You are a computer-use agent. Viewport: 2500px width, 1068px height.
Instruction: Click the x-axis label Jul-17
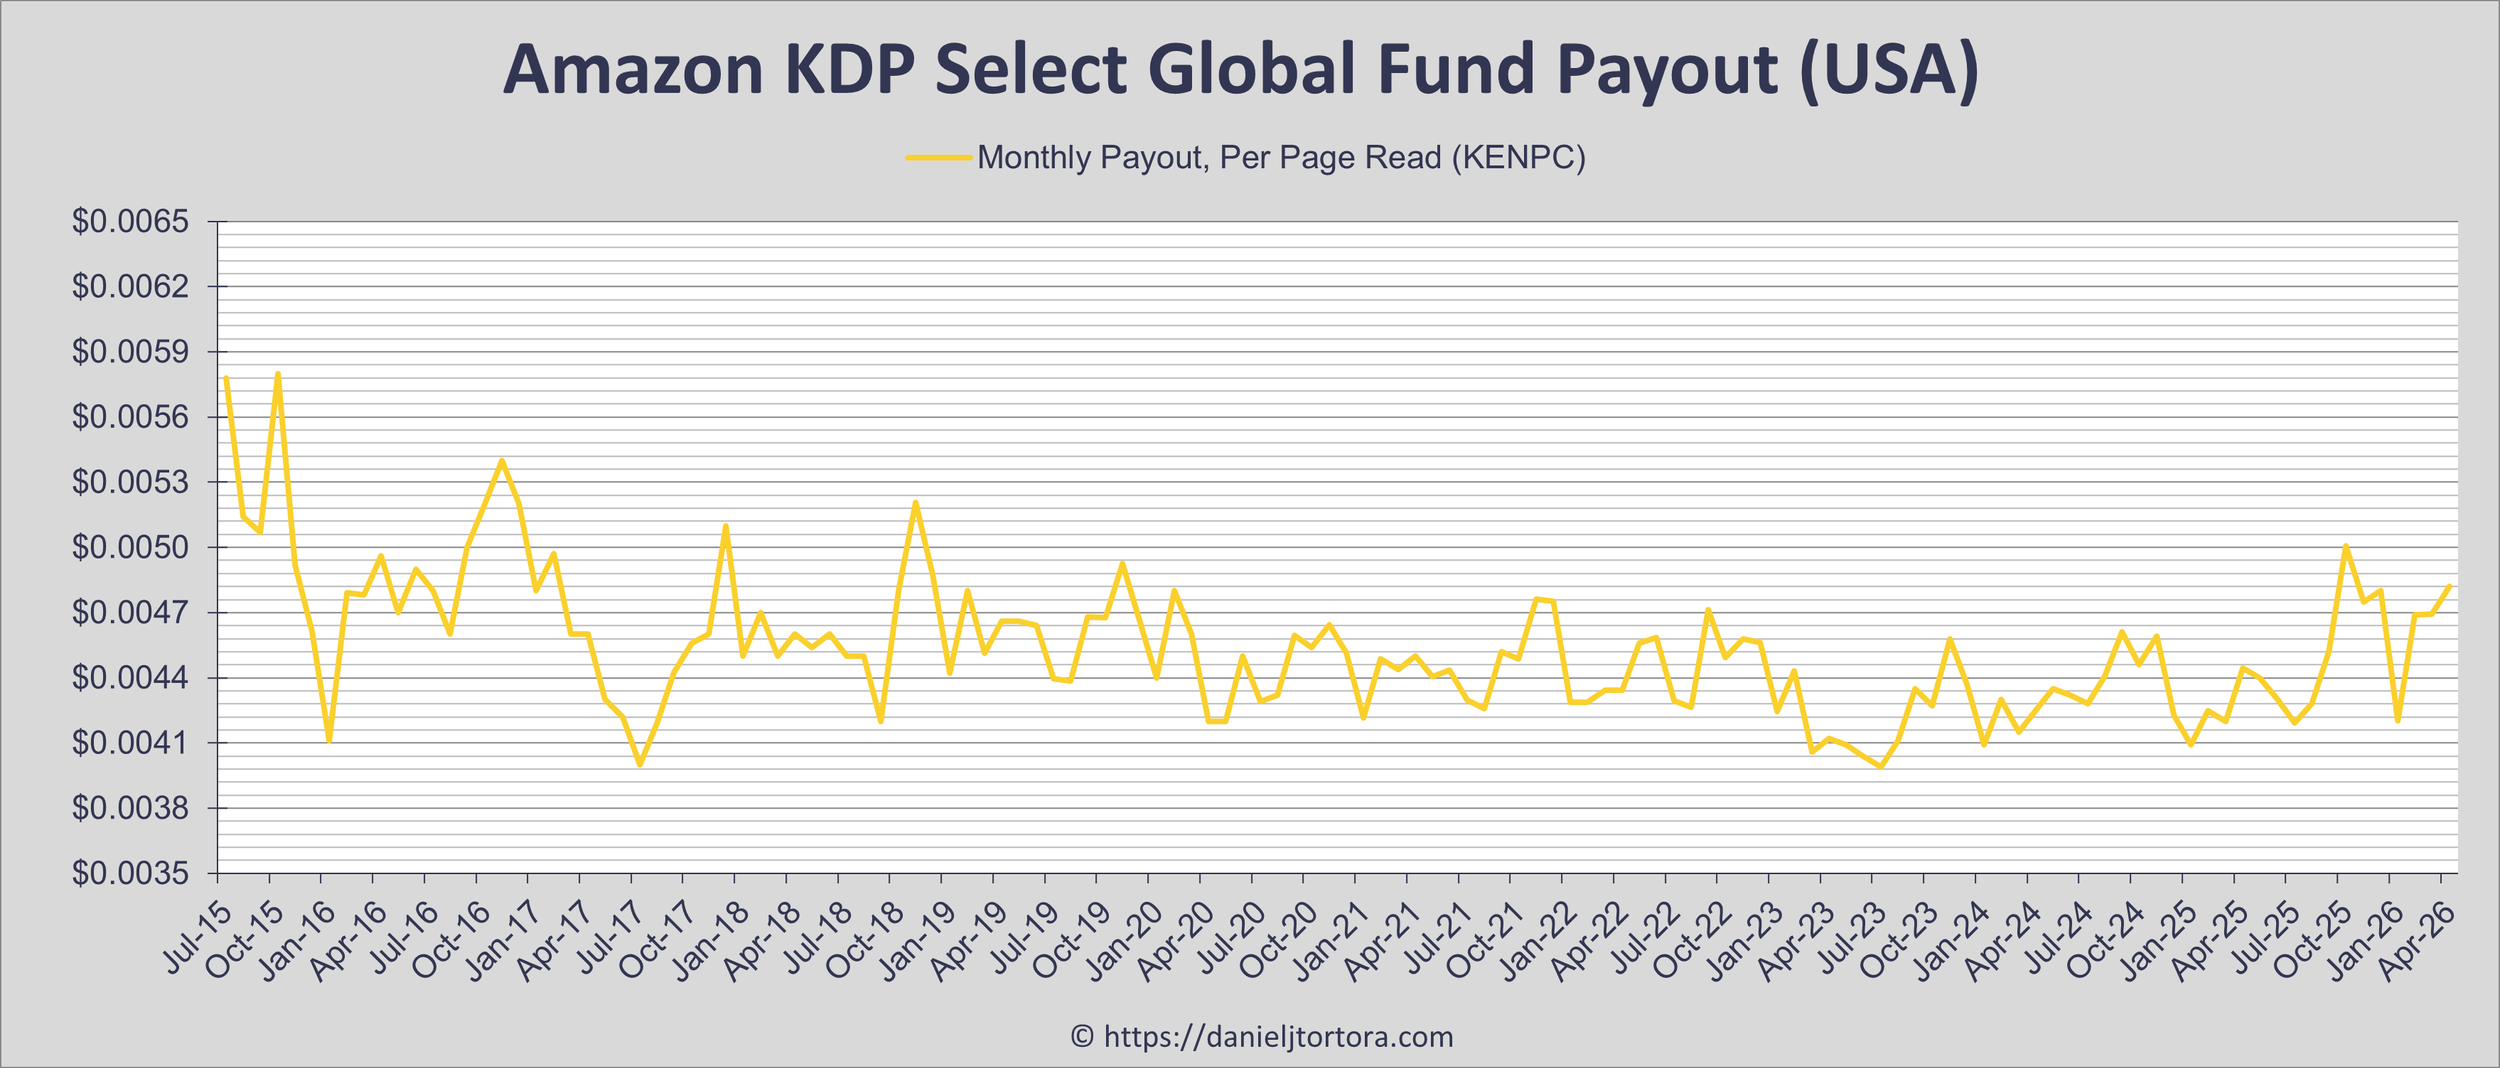pos(611,941)
